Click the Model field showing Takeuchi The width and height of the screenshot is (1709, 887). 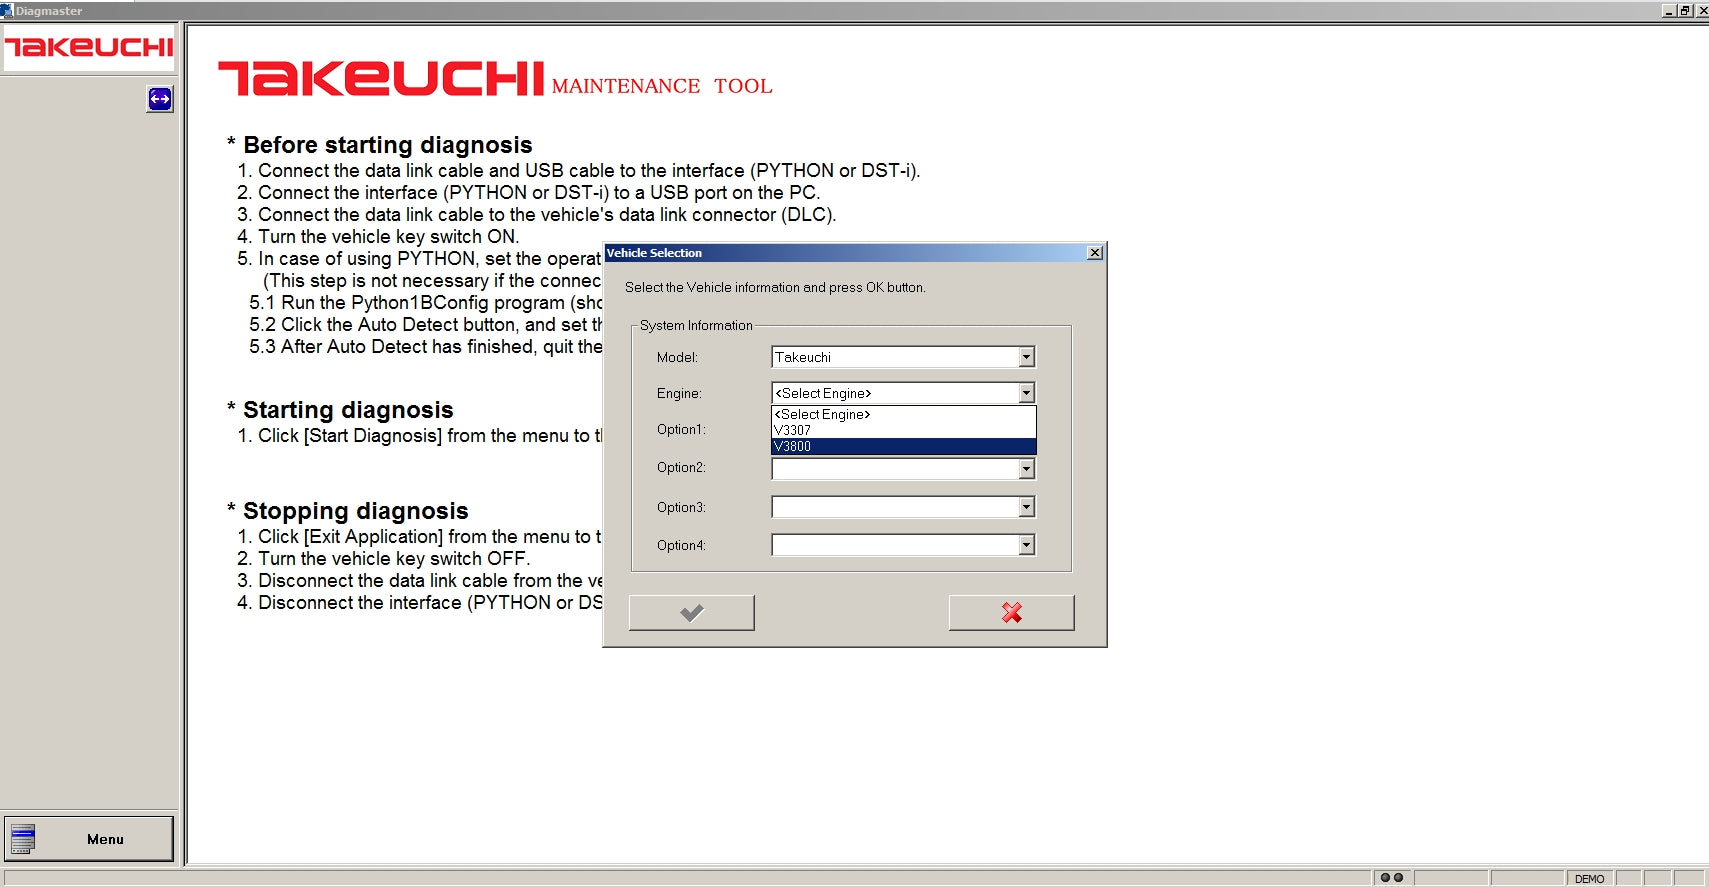click(894, 357)
